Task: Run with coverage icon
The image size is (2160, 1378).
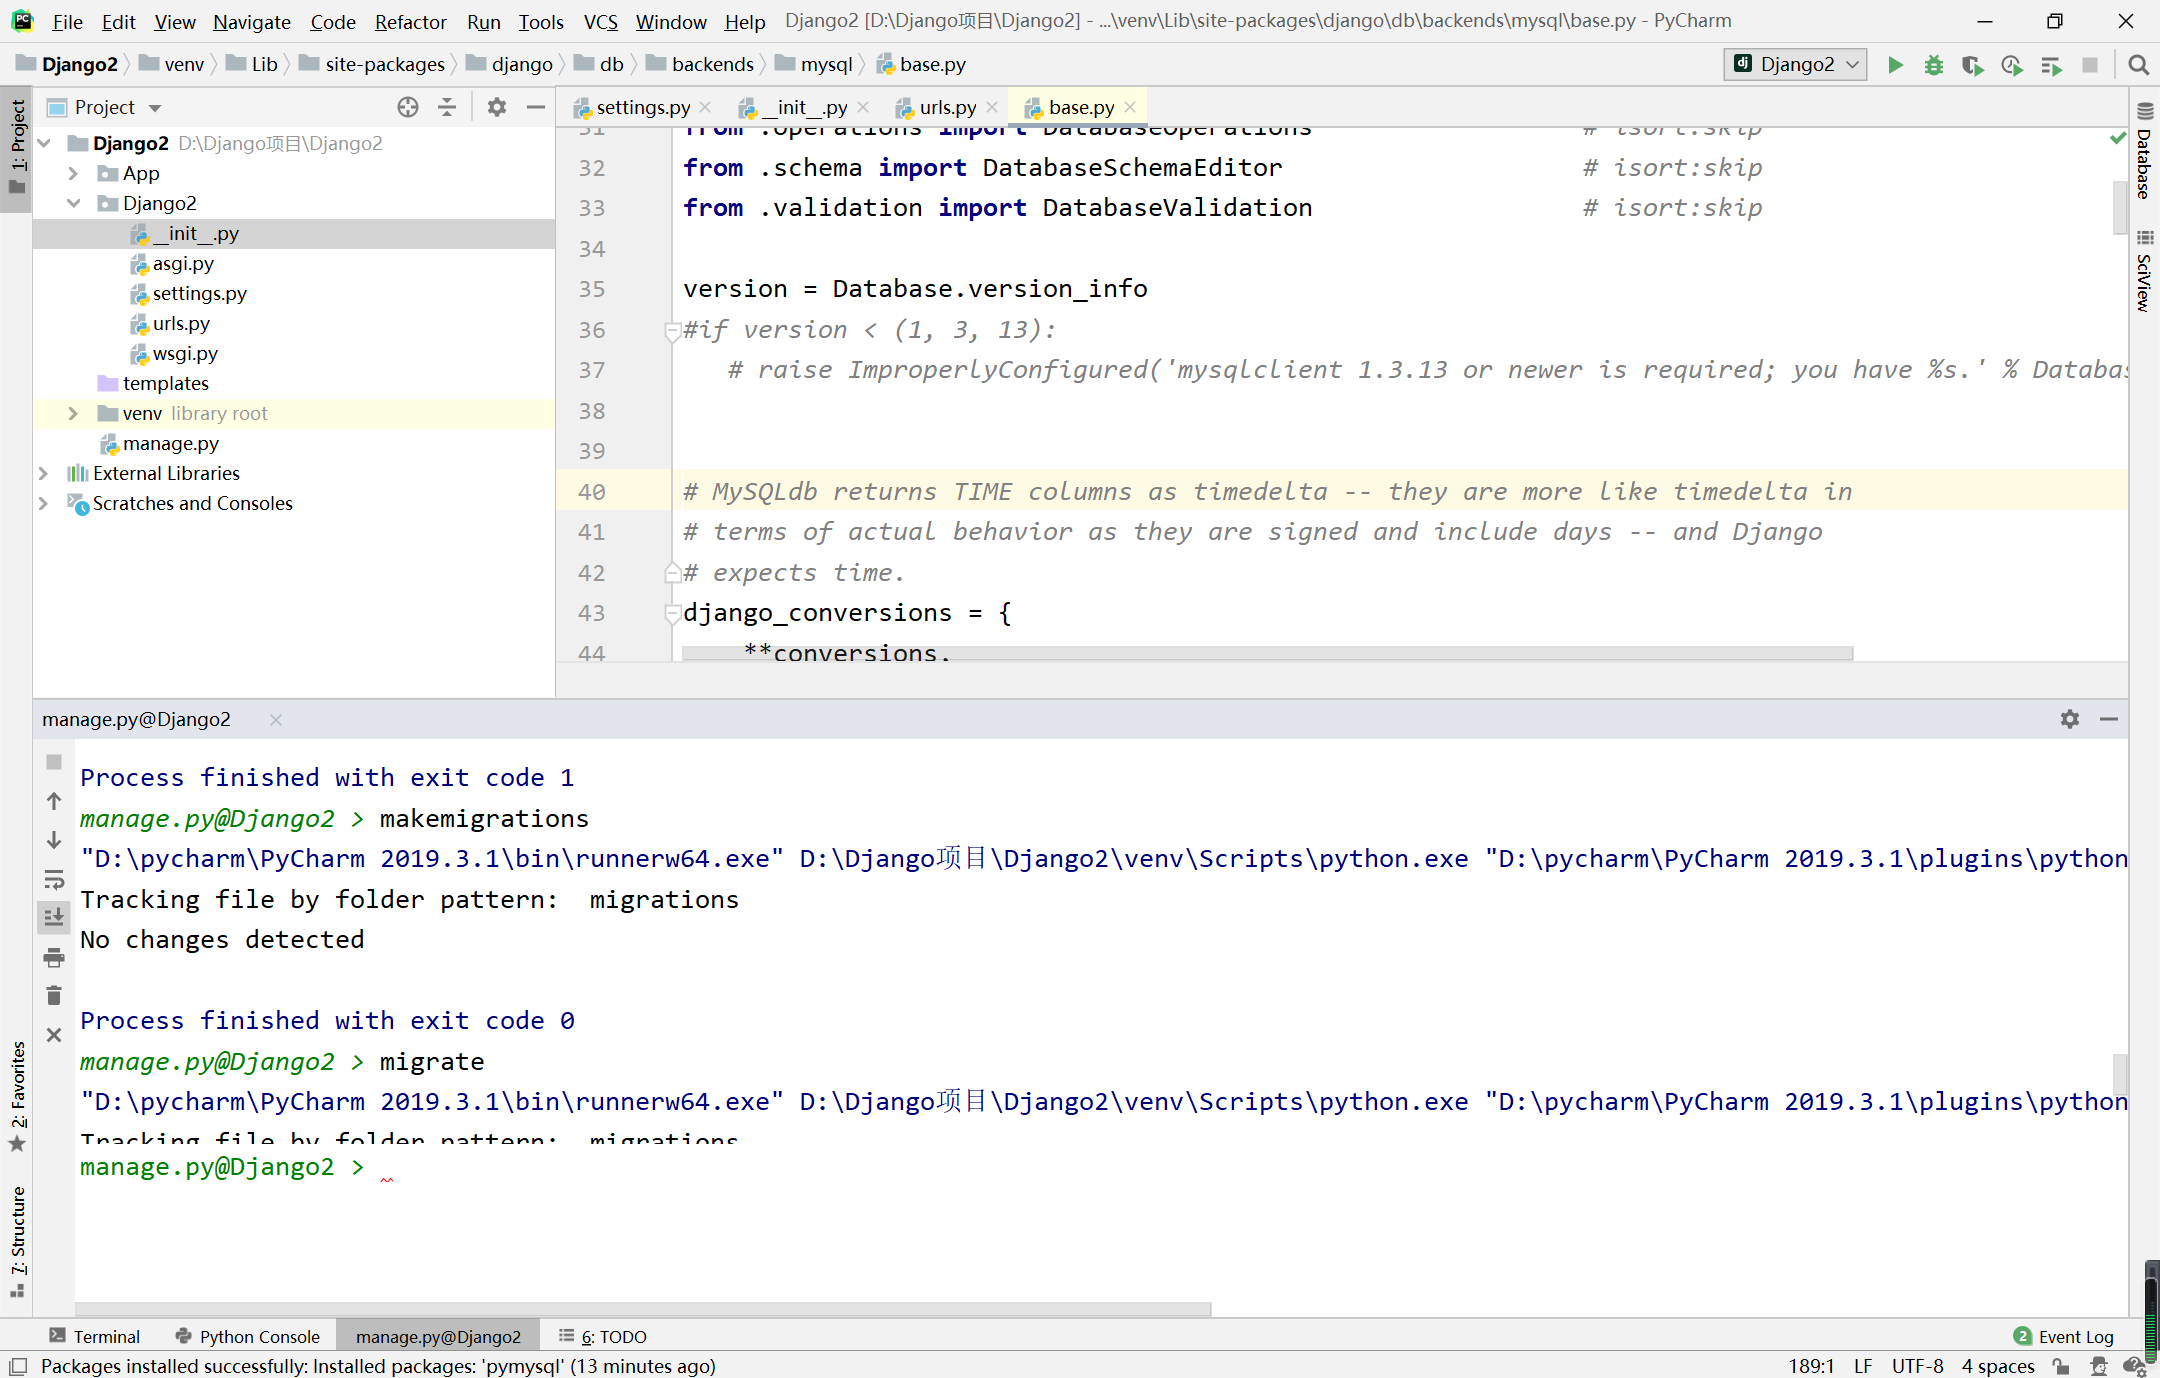Action: pos(1972,65)
